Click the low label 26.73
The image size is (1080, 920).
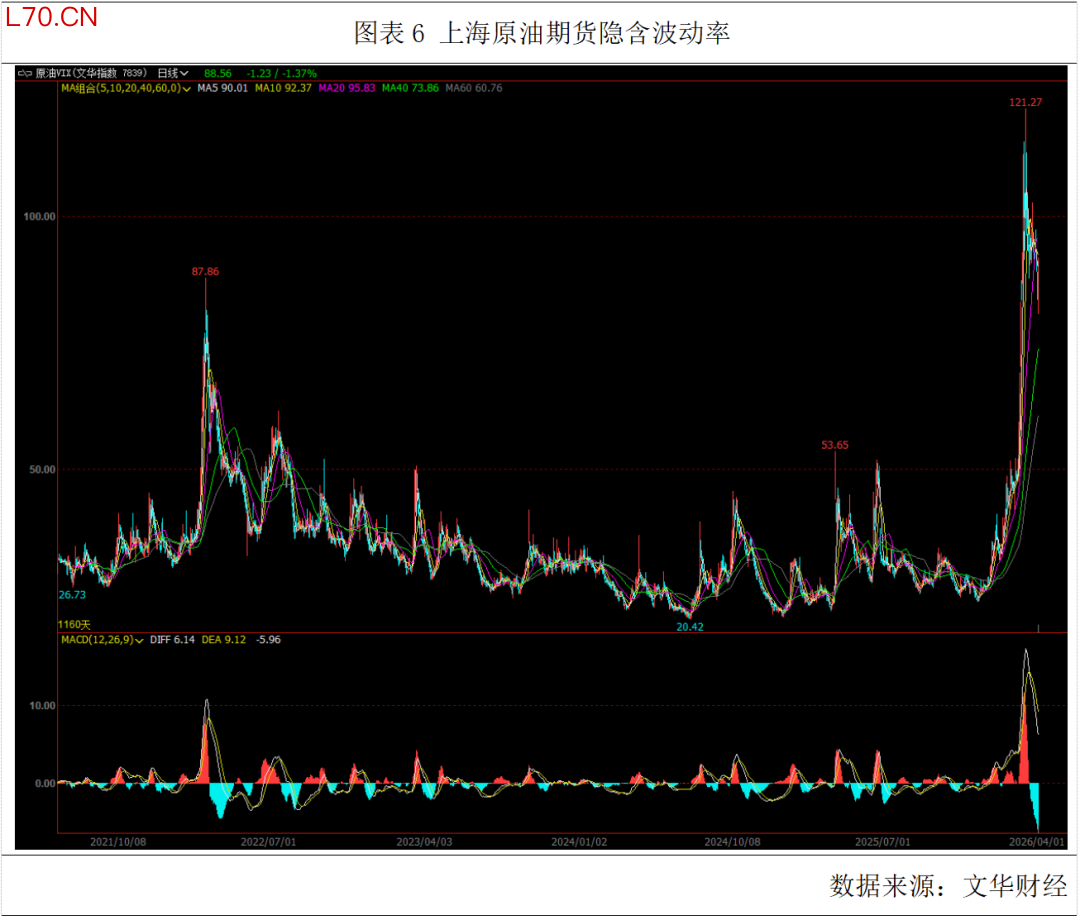pos(72,596)
